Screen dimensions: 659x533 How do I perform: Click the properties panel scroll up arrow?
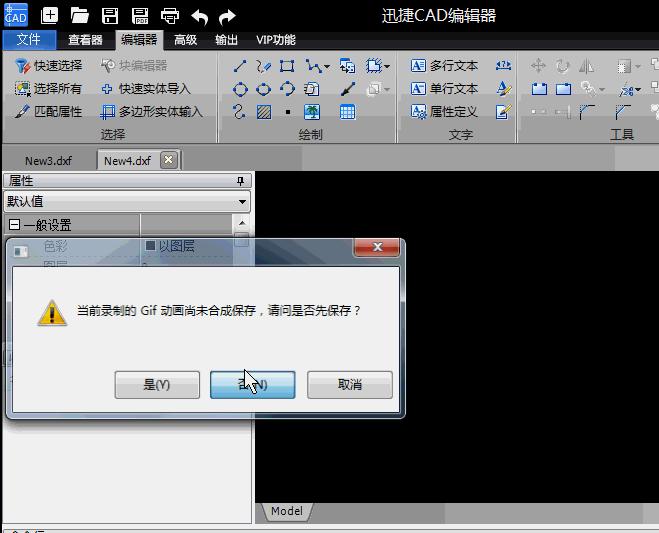coord(242,222)
